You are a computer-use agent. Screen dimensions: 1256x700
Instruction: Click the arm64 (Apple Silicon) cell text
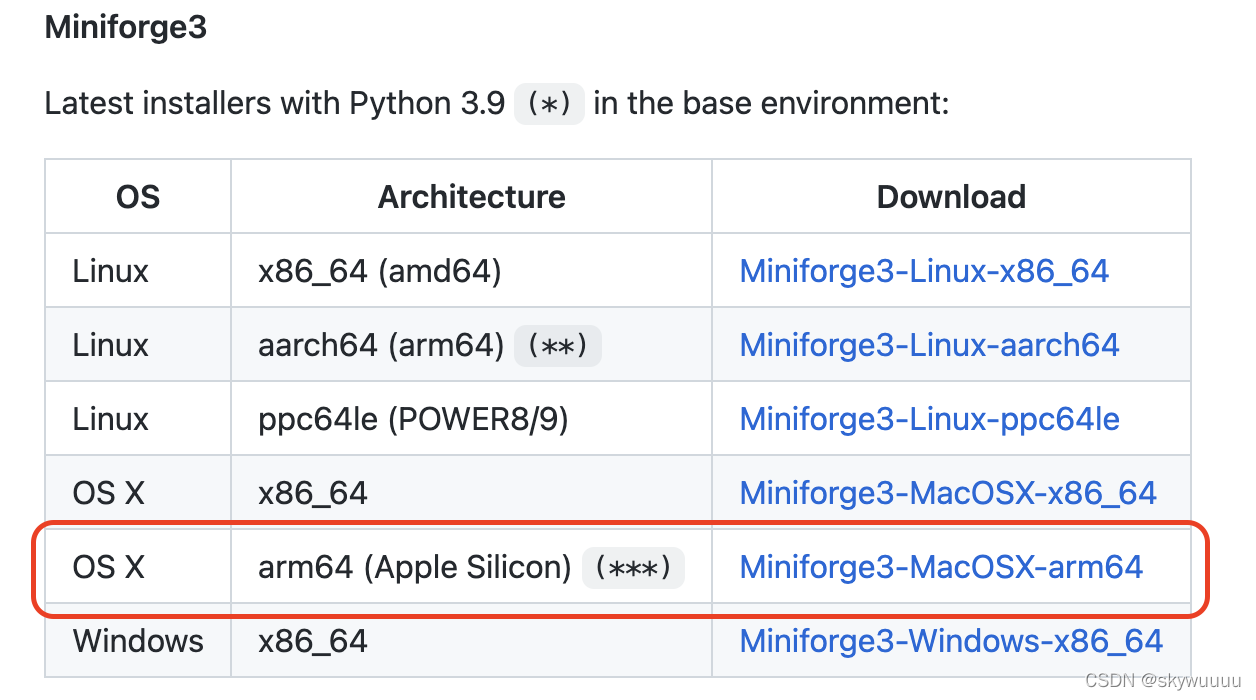(414, 567)
